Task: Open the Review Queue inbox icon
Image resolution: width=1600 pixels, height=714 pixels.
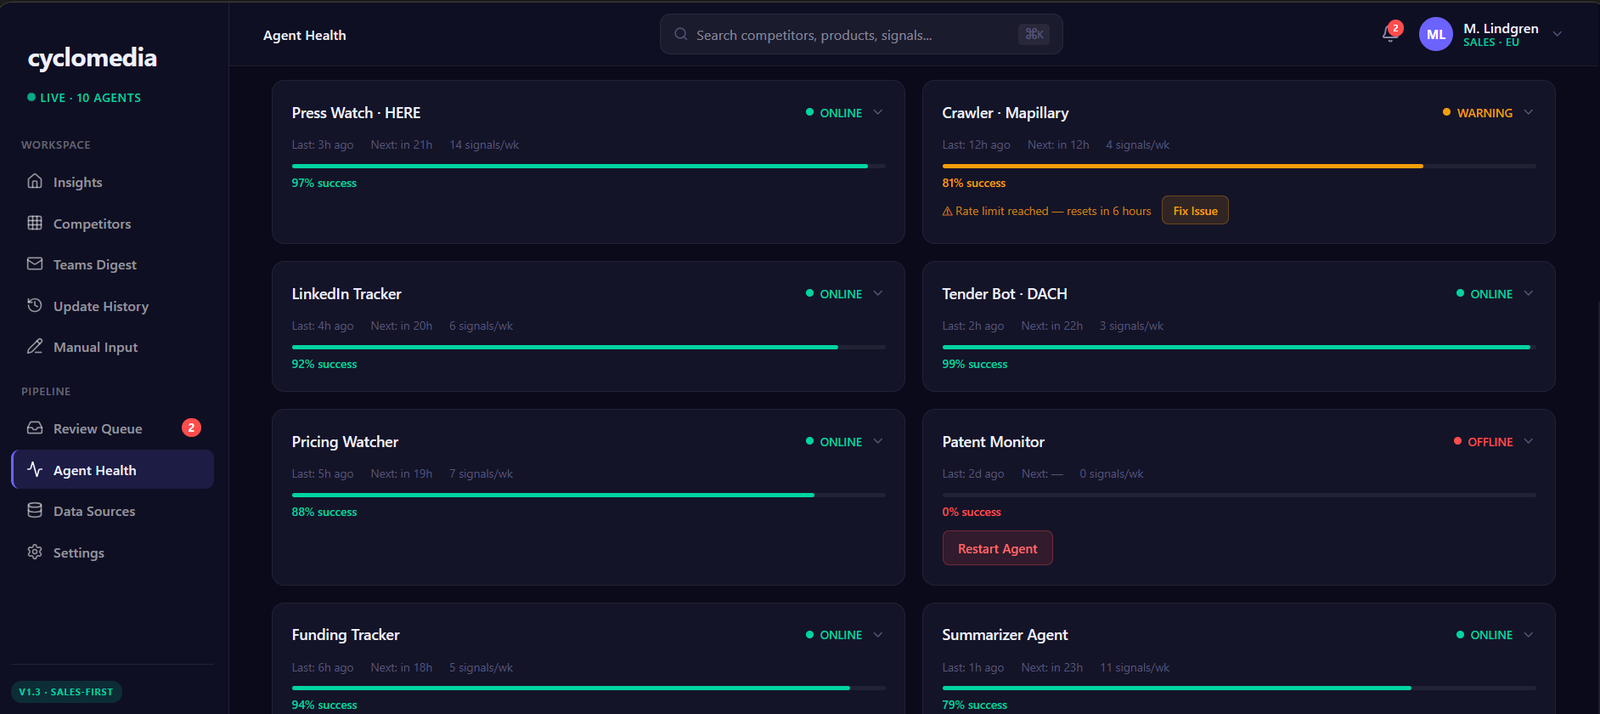Action: coord(35,428)
